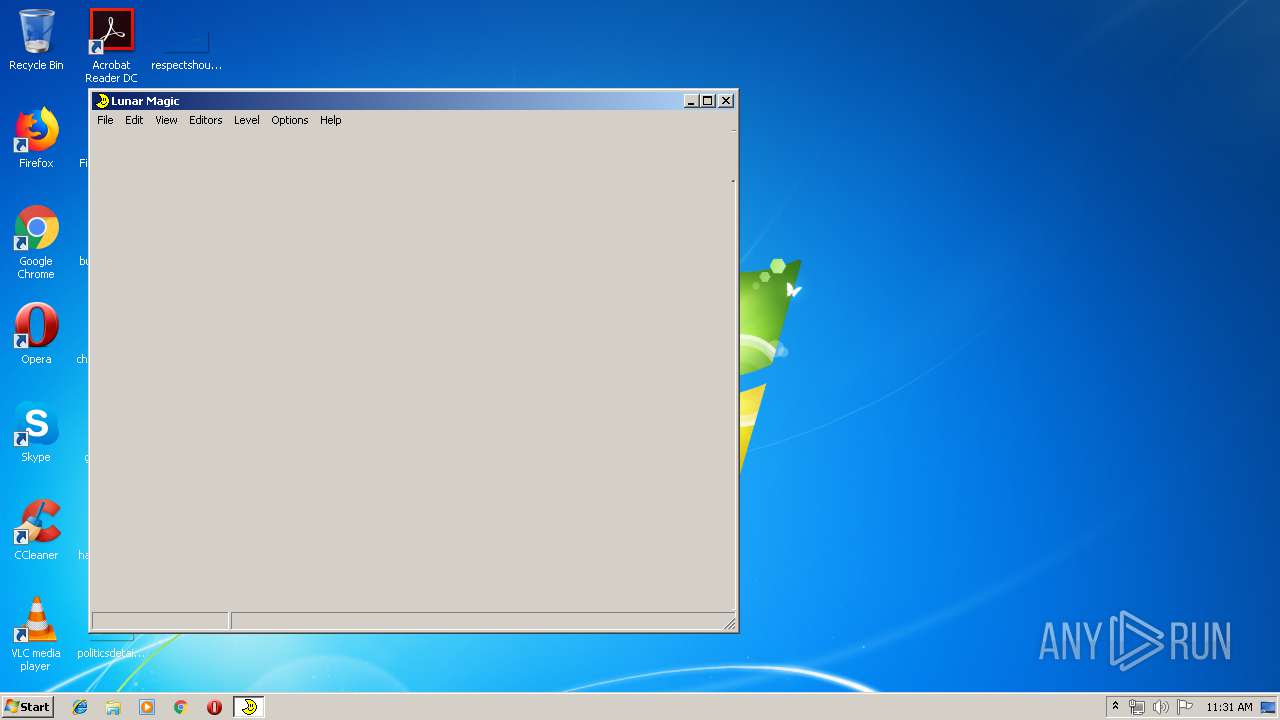Open the File menu in Lunar Magic
1280x720 pixels.
coord(105,120)
